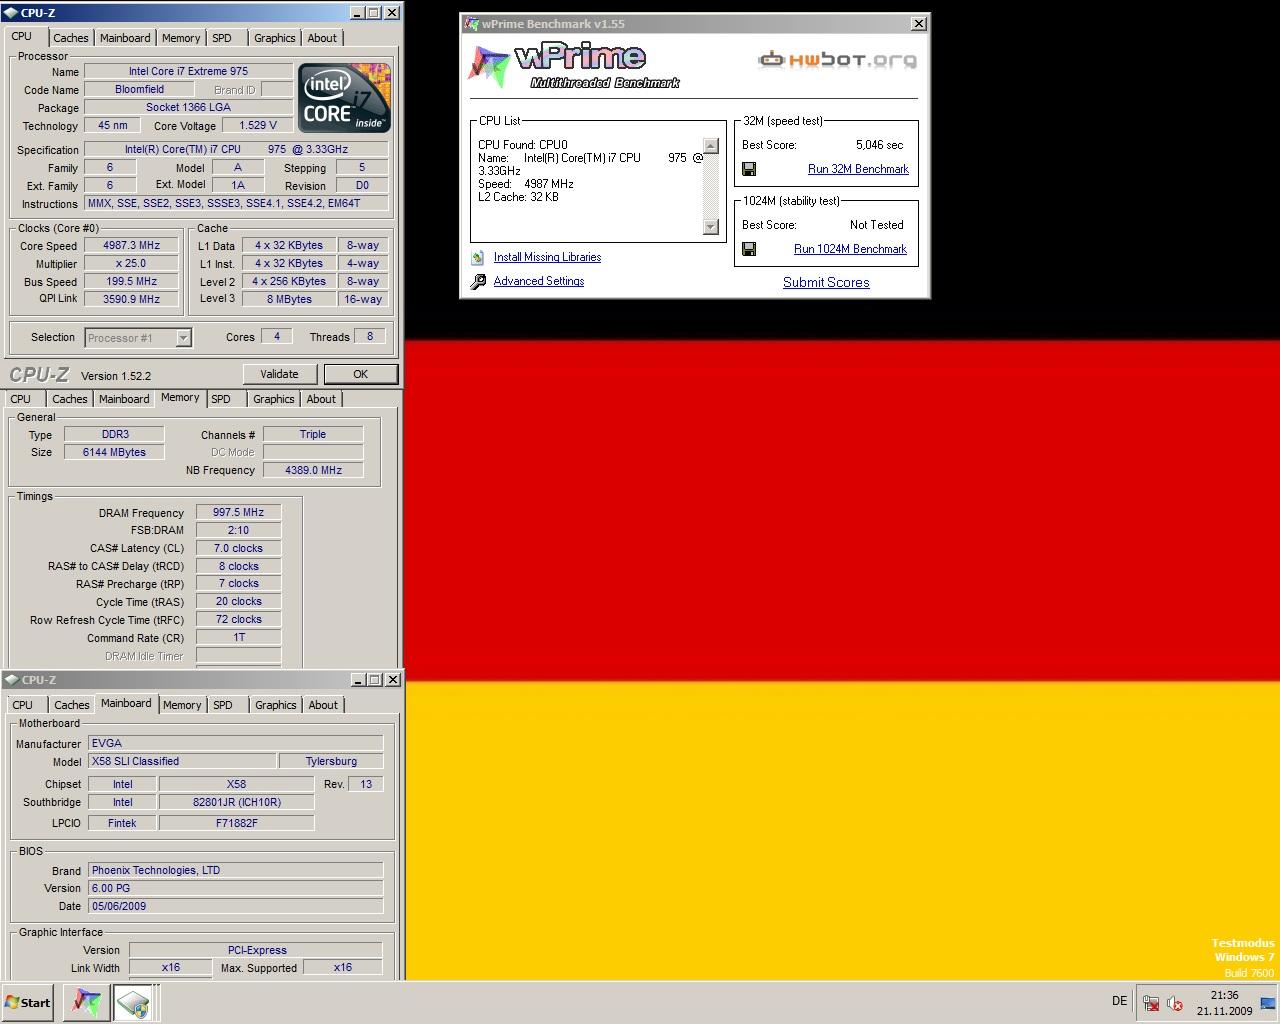
Task: Click the OK button in CPU-Z
Action: click(360, 374)
